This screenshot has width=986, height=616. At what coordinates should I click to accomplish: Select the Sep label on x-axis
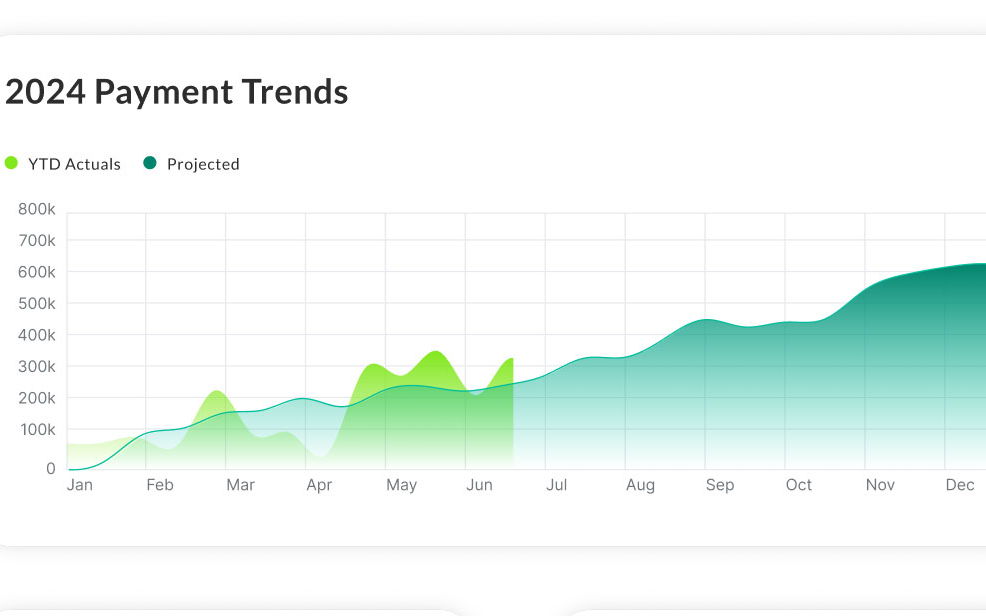pyautogui.click(x=719, y=485)
